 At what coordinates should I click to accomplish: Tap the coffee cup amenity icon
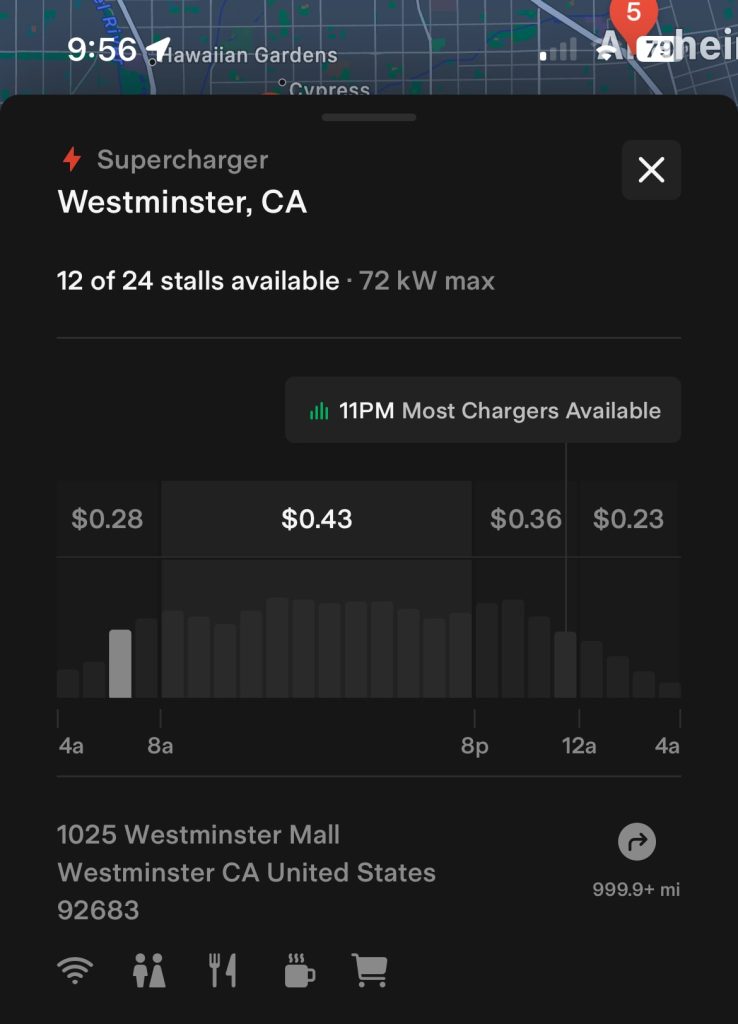pyautogui.click(x=299, y=970)
